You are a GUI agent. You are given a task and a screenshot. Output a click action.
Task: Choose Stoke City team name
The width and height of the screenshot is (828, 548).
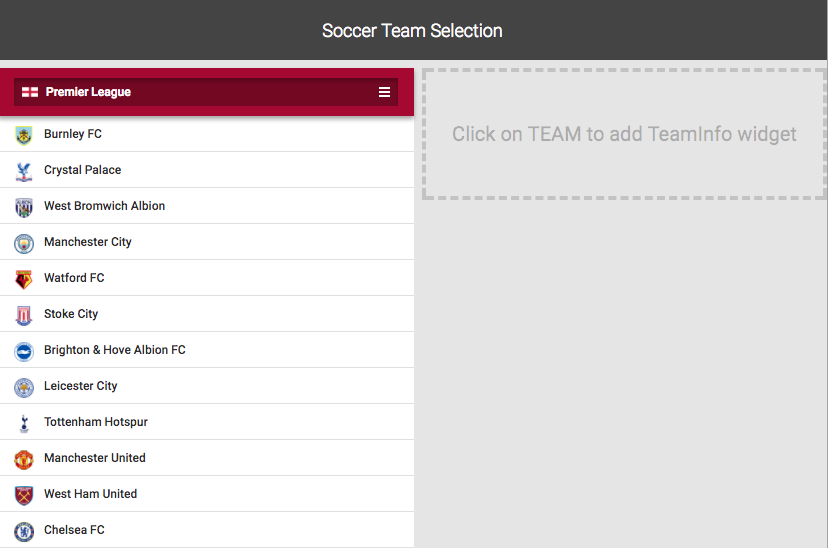[71, 314]
